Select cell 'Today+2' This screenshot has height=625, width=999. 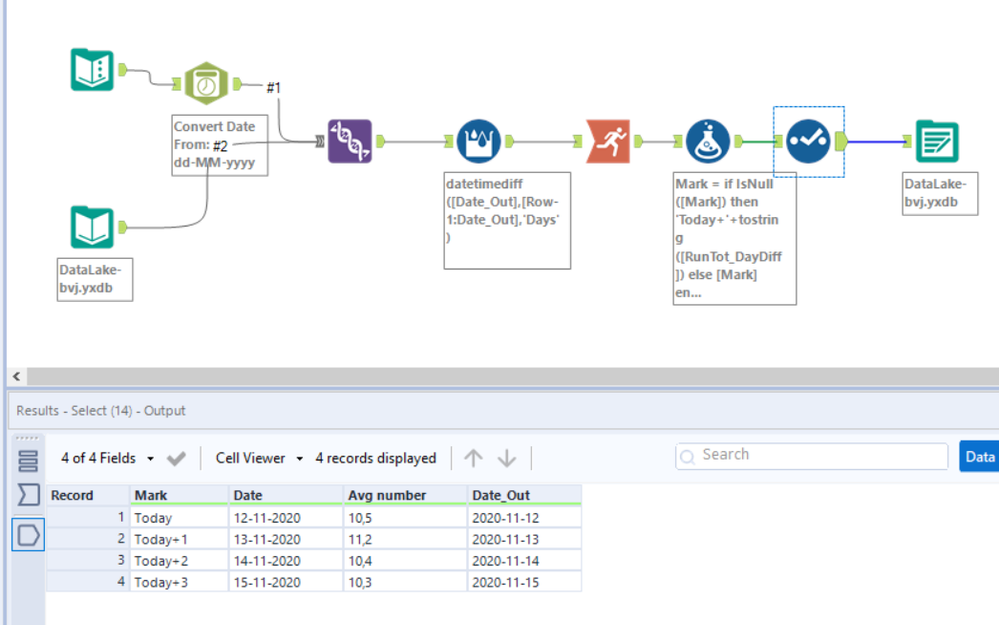[179, 561]
